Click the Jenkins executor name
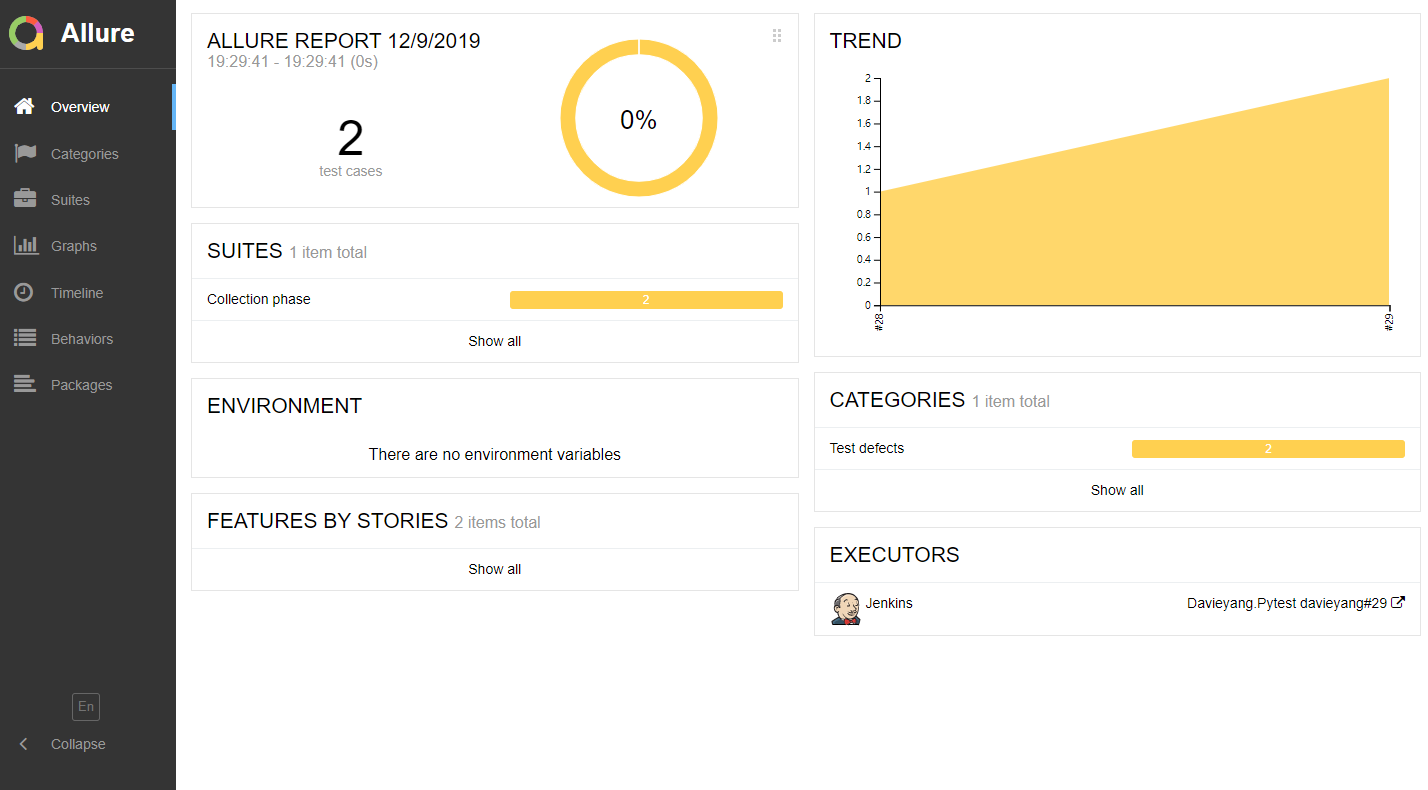The image size is (1428, 790). (889, 603)
